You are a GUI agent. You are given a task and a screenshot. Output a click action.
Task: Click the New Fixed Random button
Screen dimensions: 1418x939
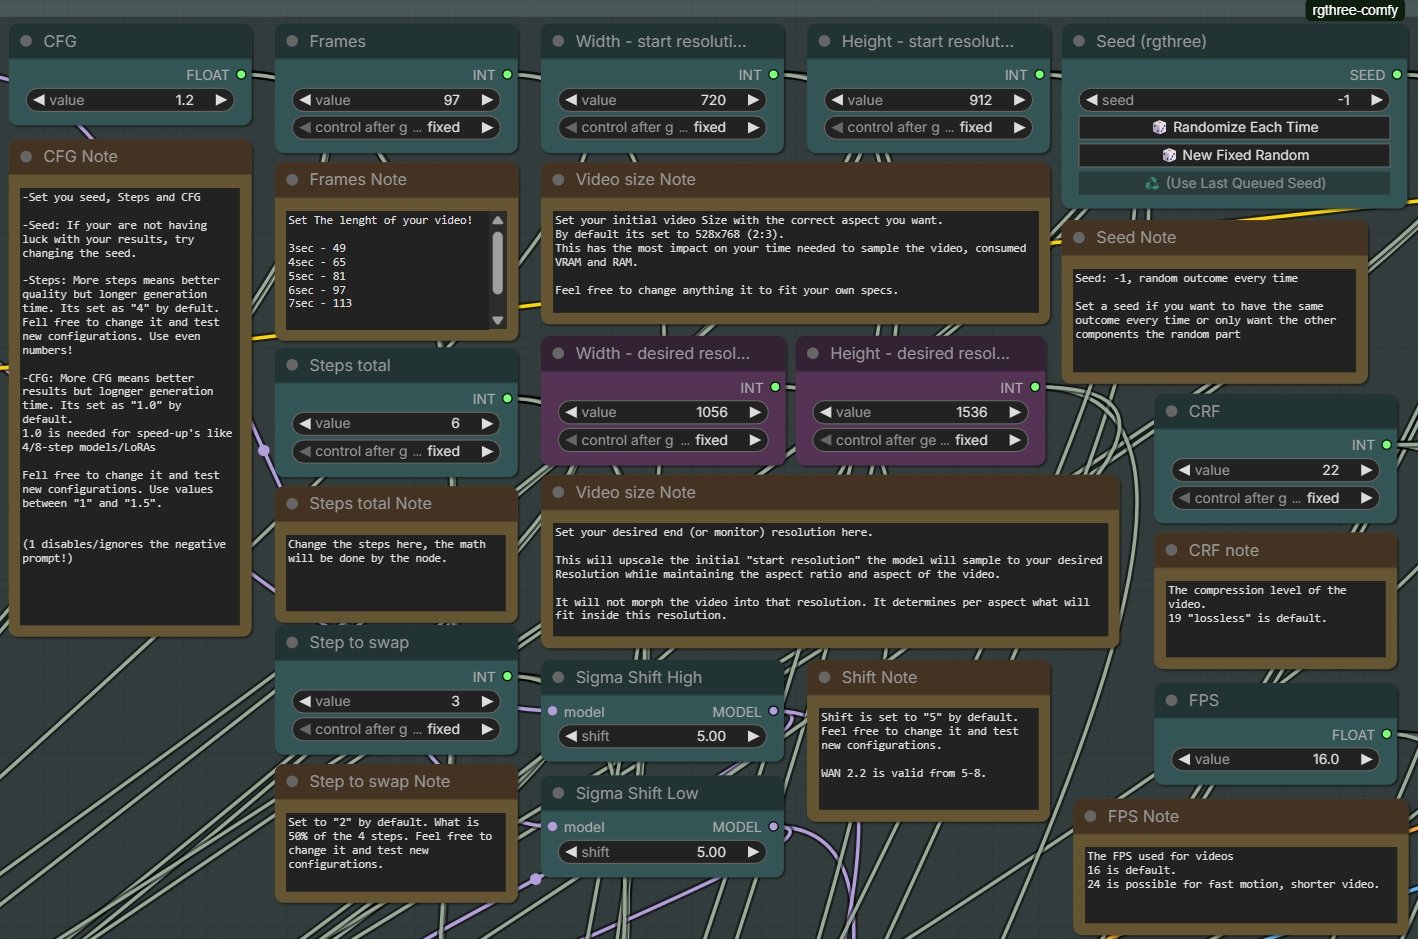[1234, 155]
